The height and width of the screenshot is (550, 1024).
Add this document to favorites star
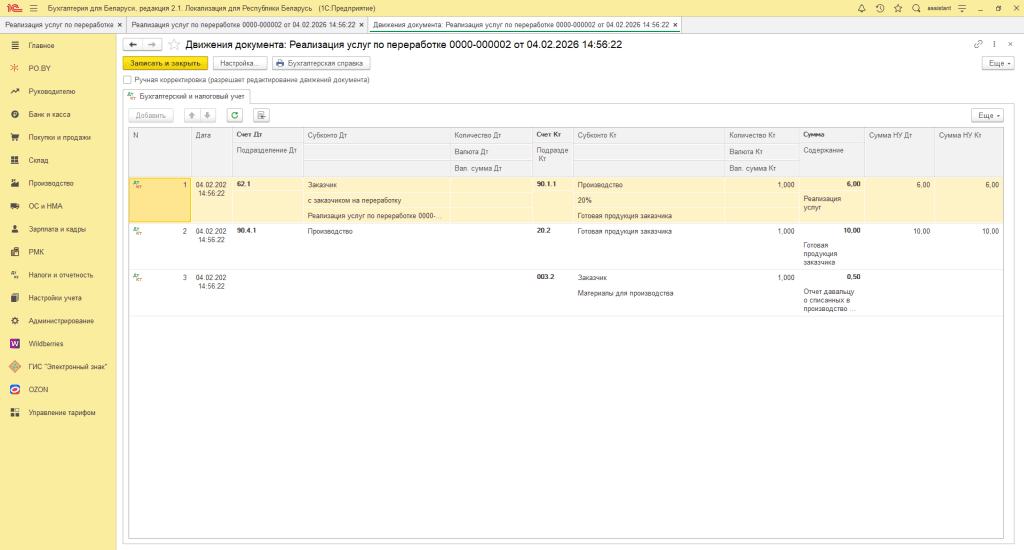click(x=174, y=45)
